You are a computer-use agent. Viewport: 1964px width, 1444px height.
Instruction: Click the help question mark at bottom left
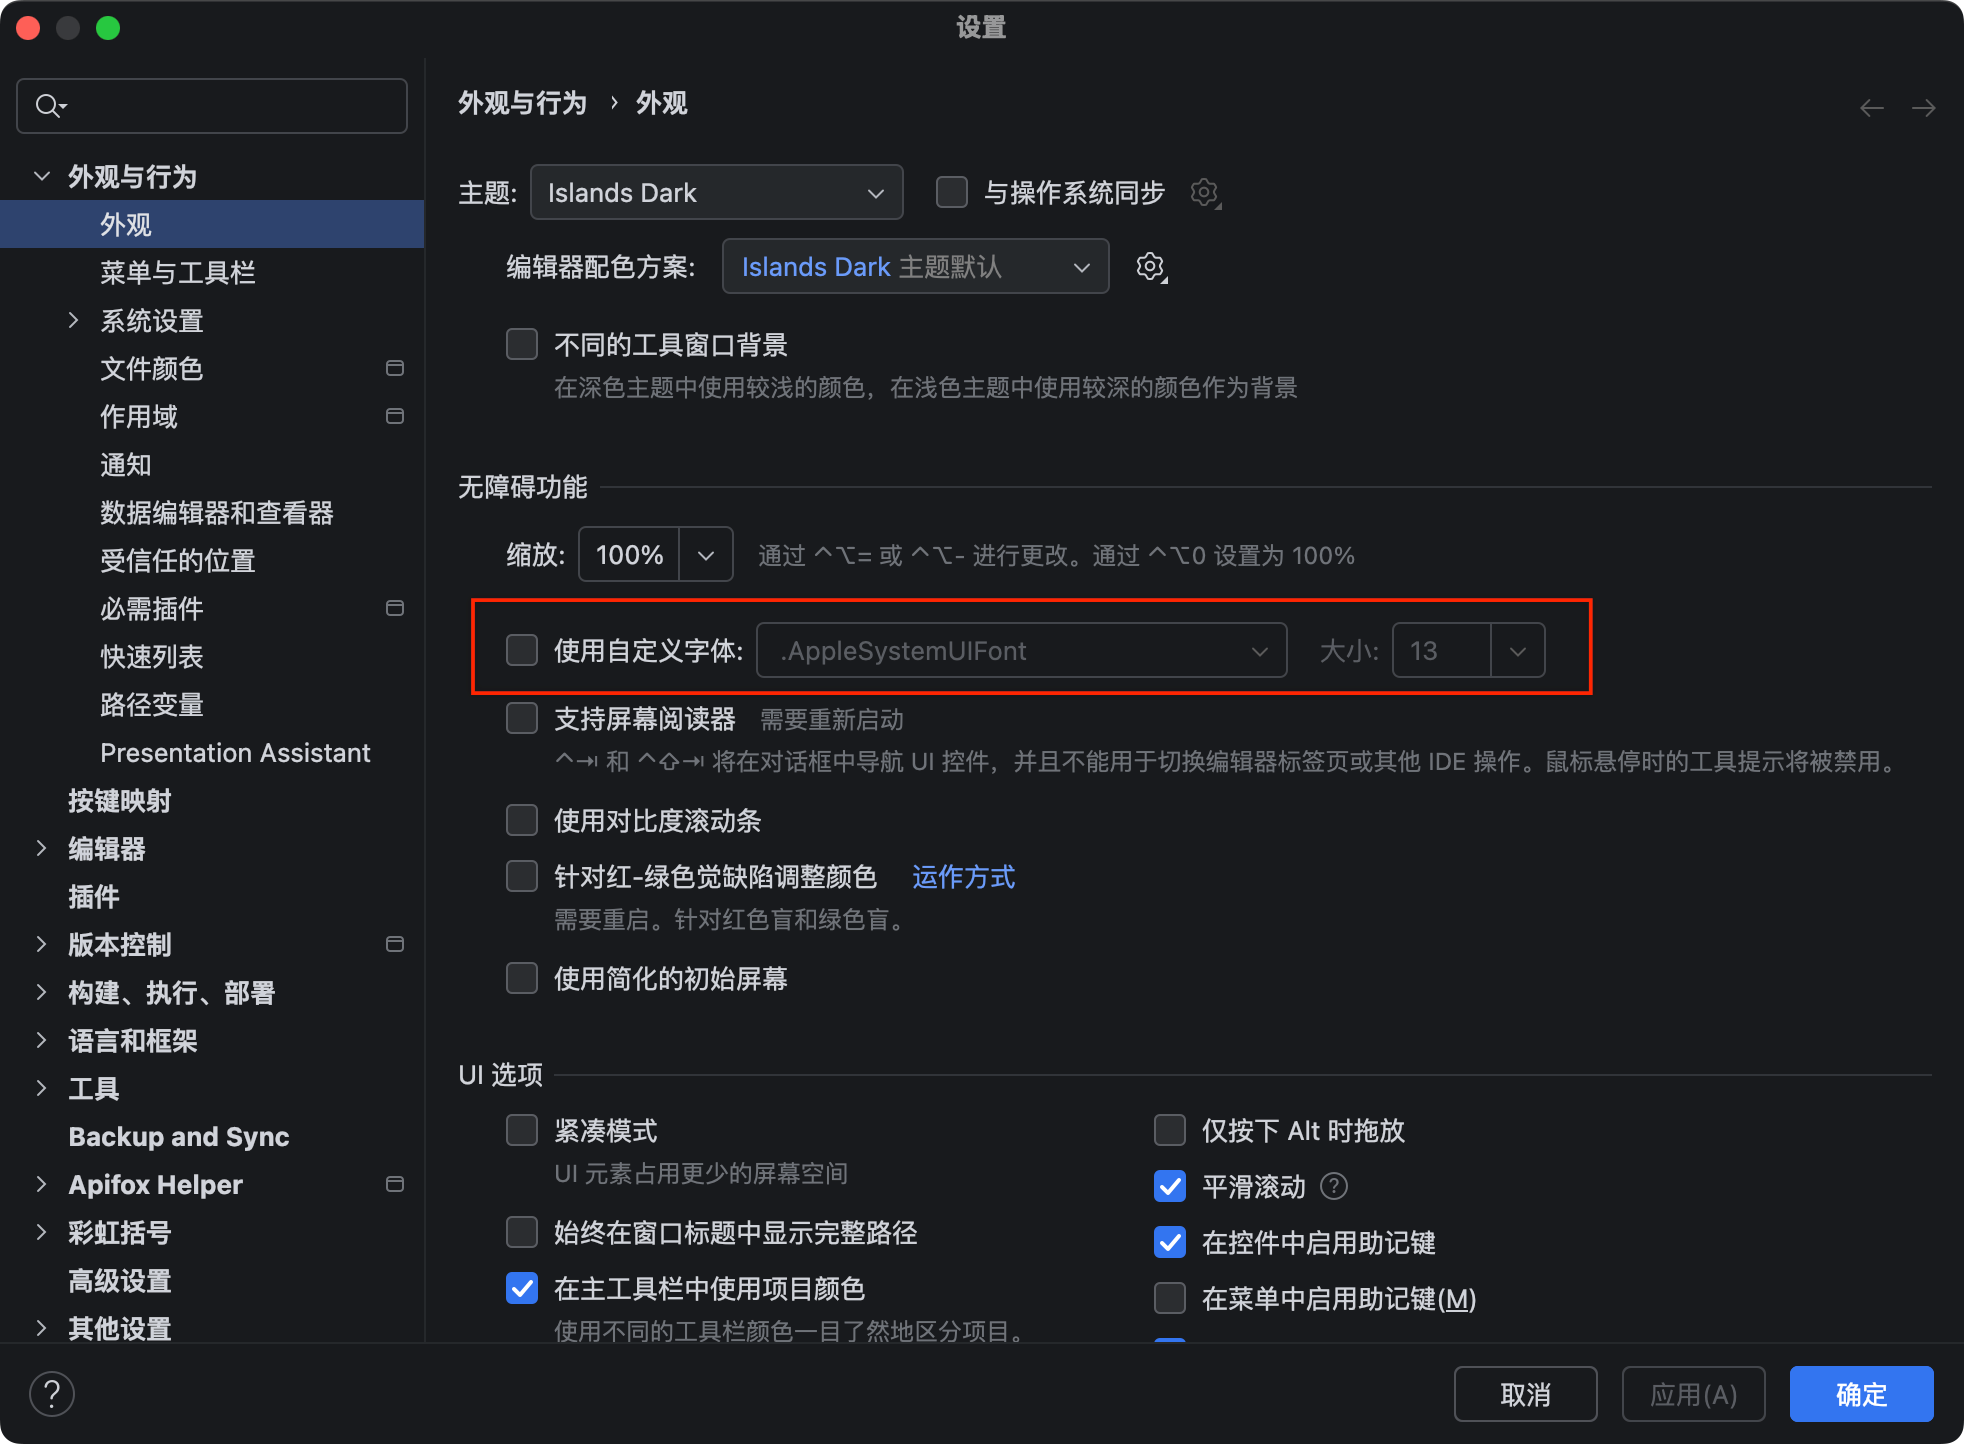(52, 1392)
